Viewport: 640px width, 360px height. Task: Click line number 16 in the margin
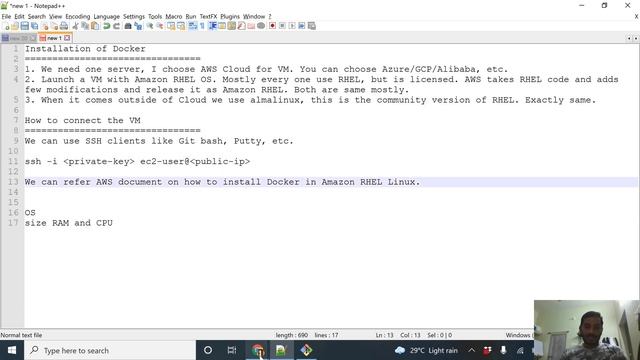coord(13,213)
